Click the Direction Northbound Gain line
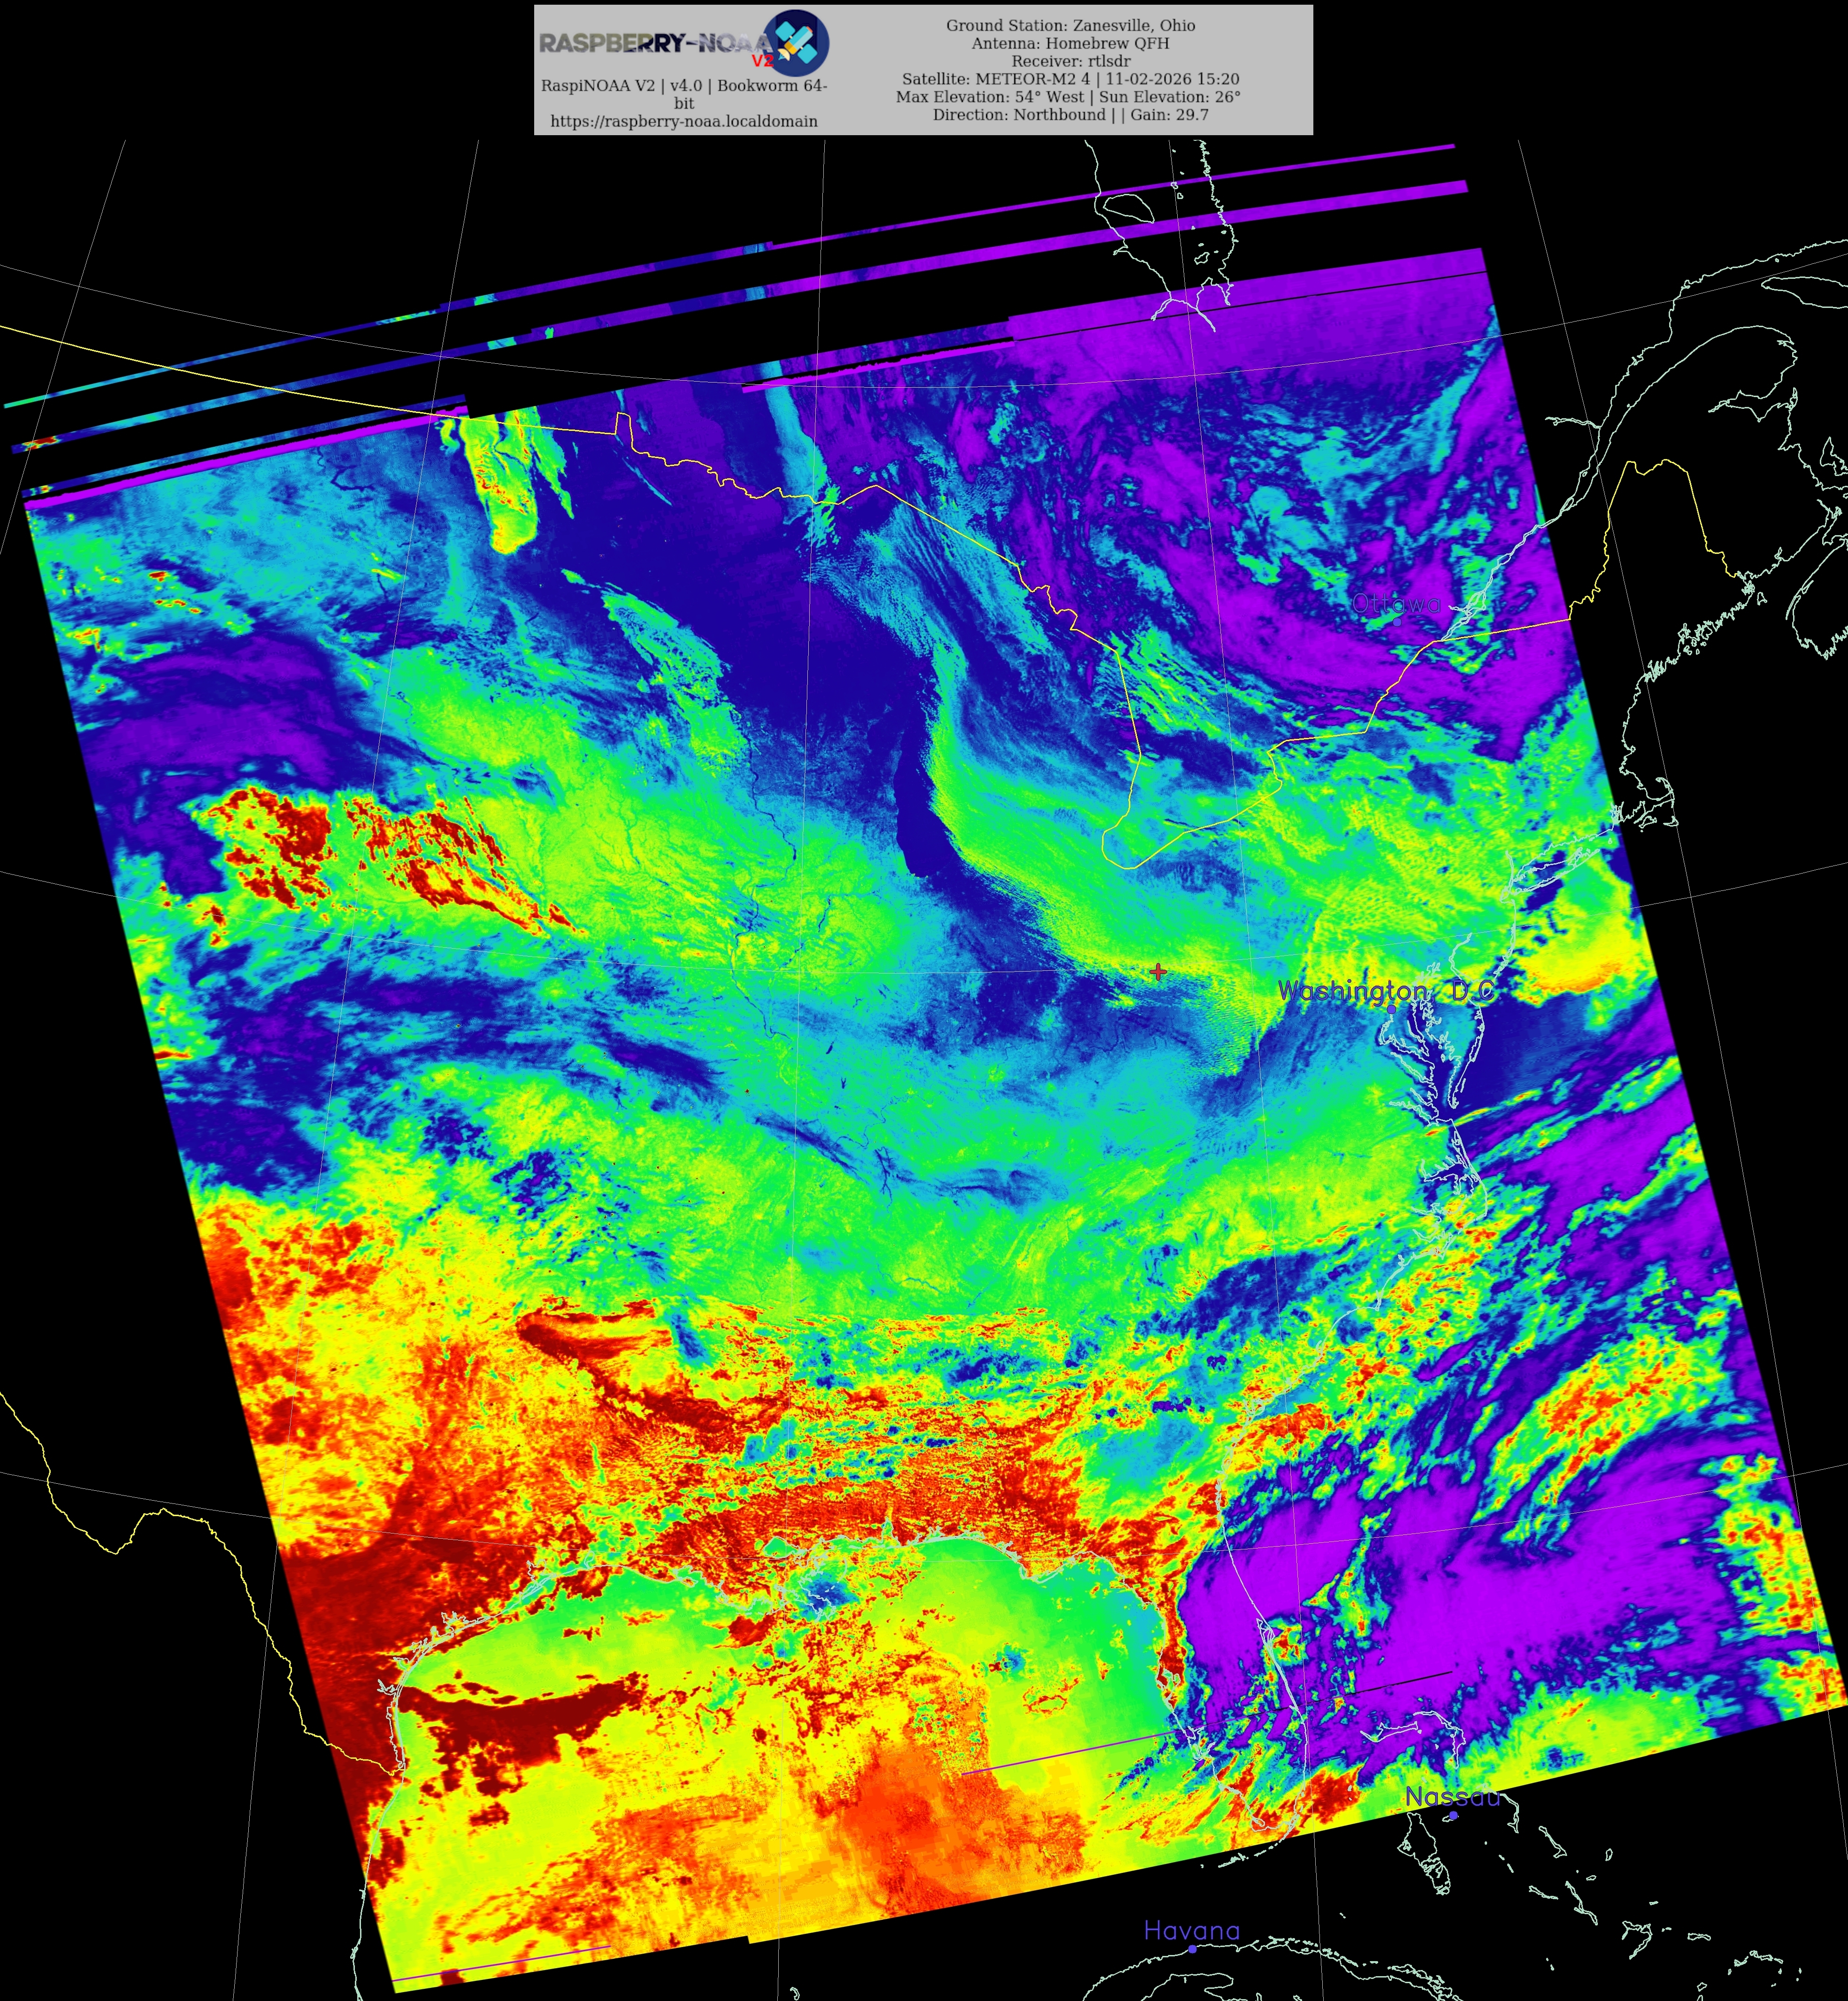Screen dimensions: 1848x2001 (1070, 115)
